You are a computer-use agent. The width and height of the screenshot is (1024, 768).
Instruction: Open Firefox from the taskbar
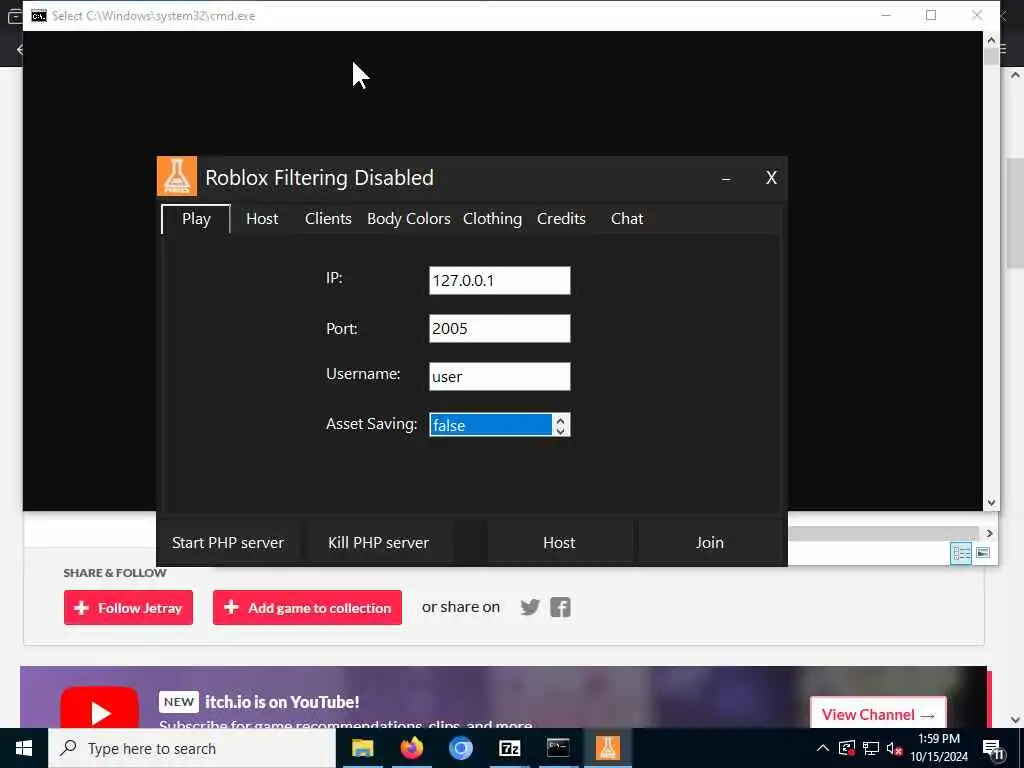point(411,748)
